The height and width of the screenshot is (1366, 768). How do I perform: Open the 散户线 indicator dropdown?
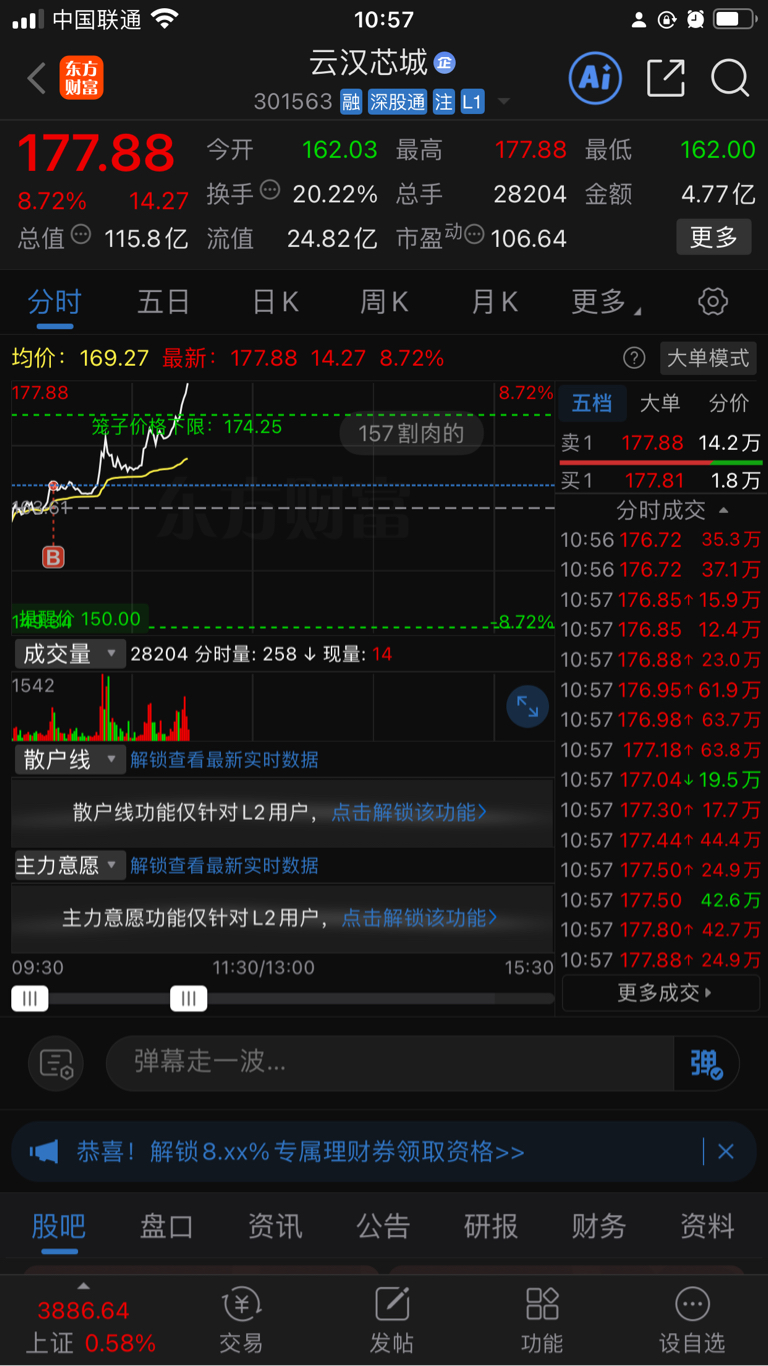point(68,760)
